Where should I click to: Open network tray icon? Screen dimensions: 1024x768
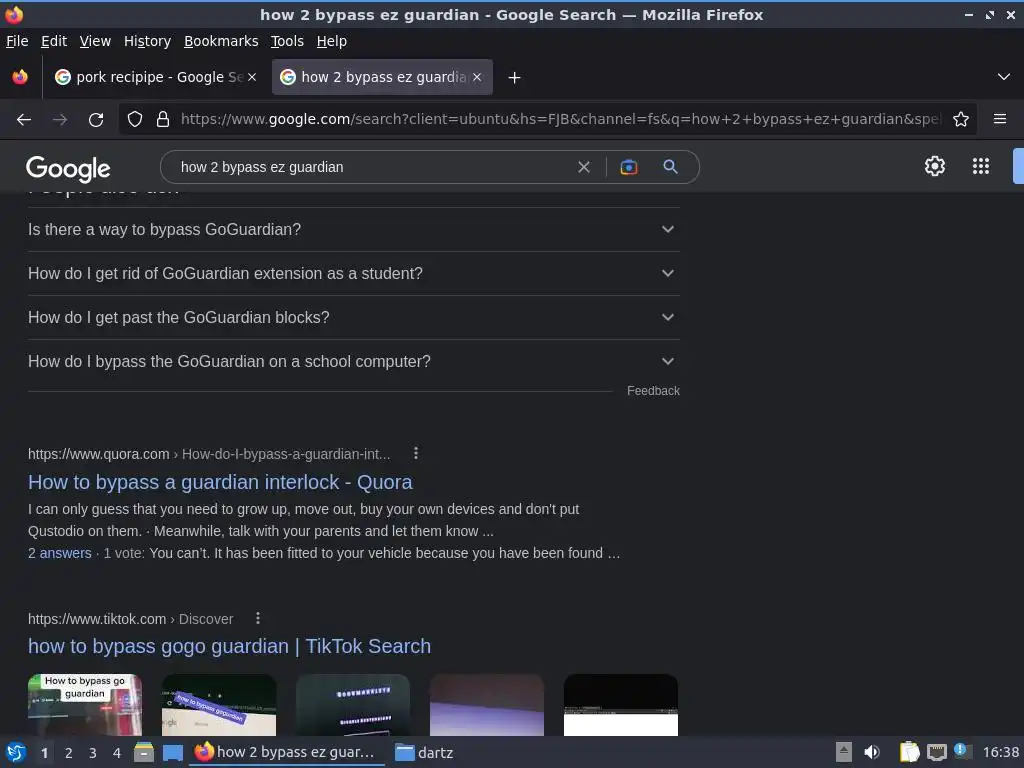click(936, 752)
